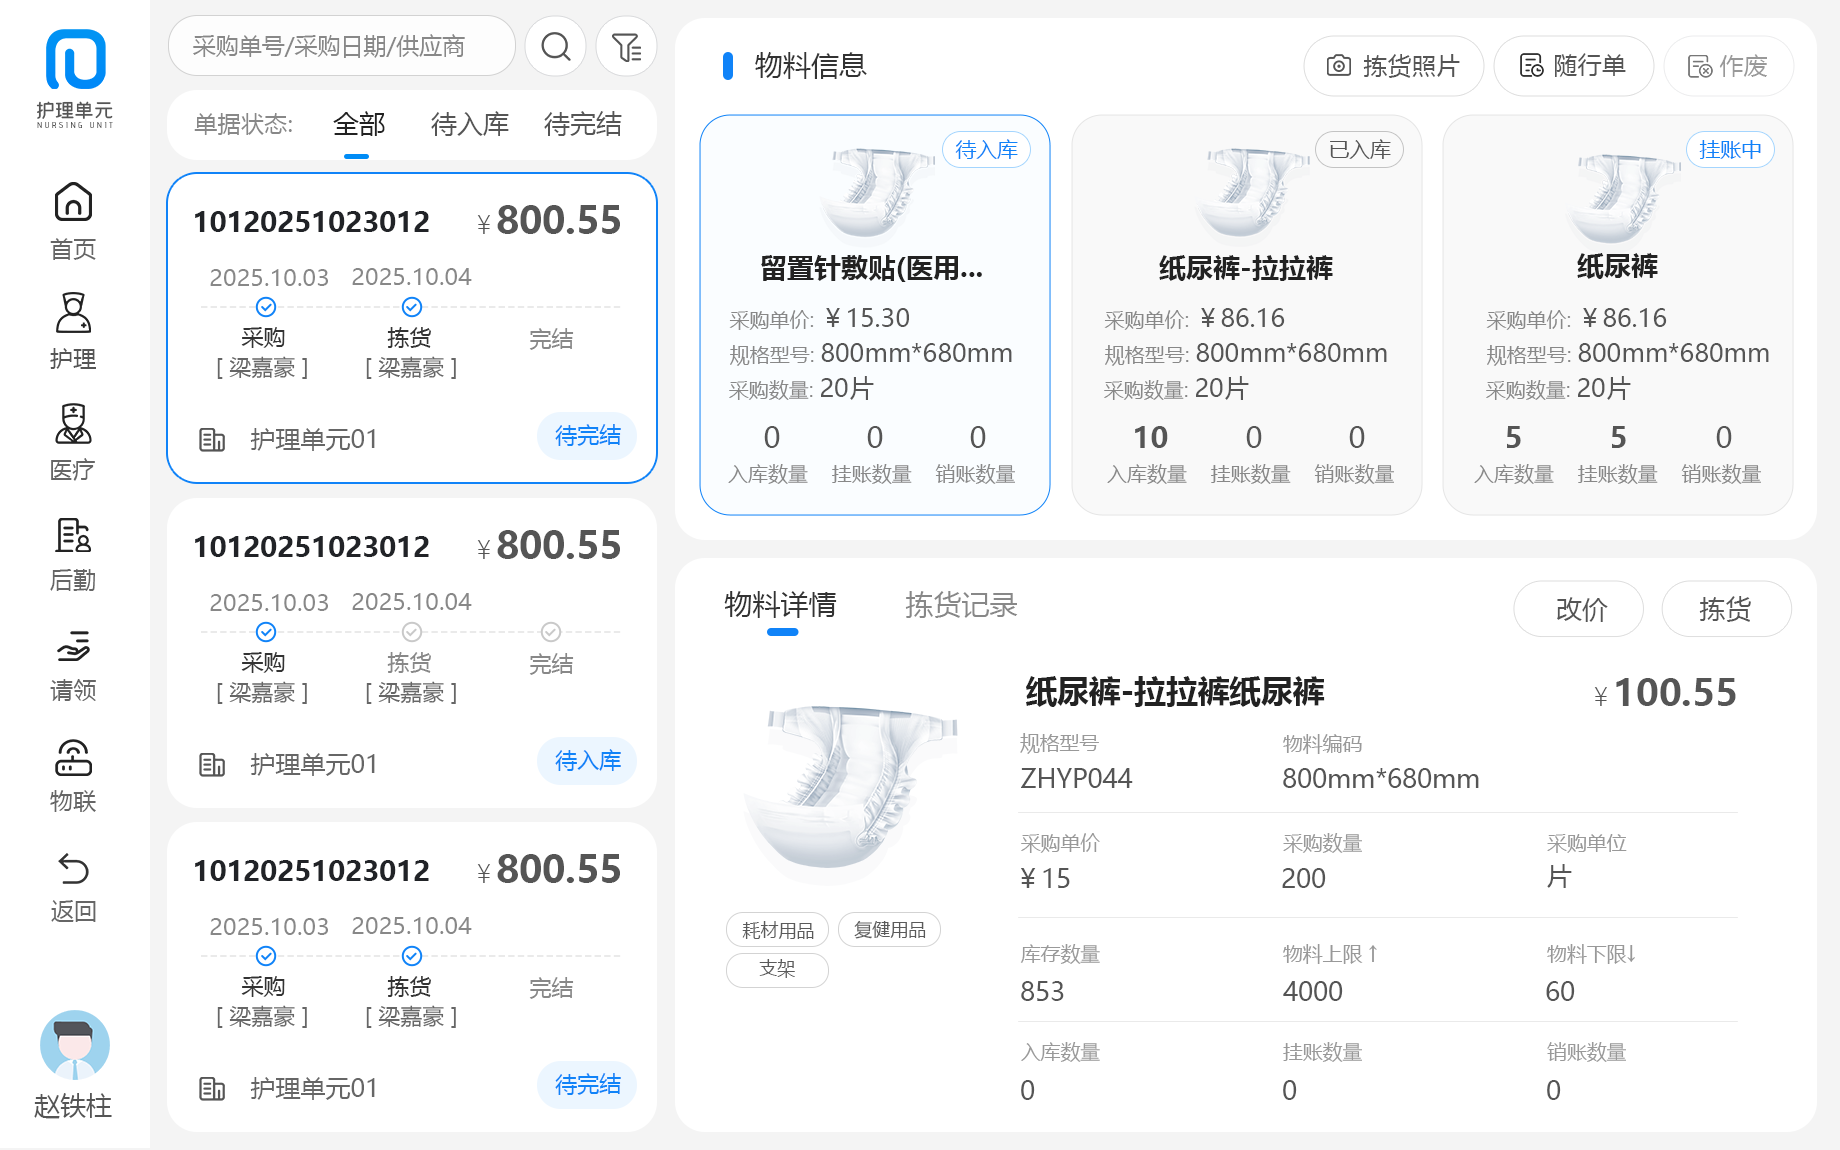Open the 请领 requisition module
Image resolution: width=1840 pixels, height=1150 pixels.
pyautogui.click(x=73, y=664)
